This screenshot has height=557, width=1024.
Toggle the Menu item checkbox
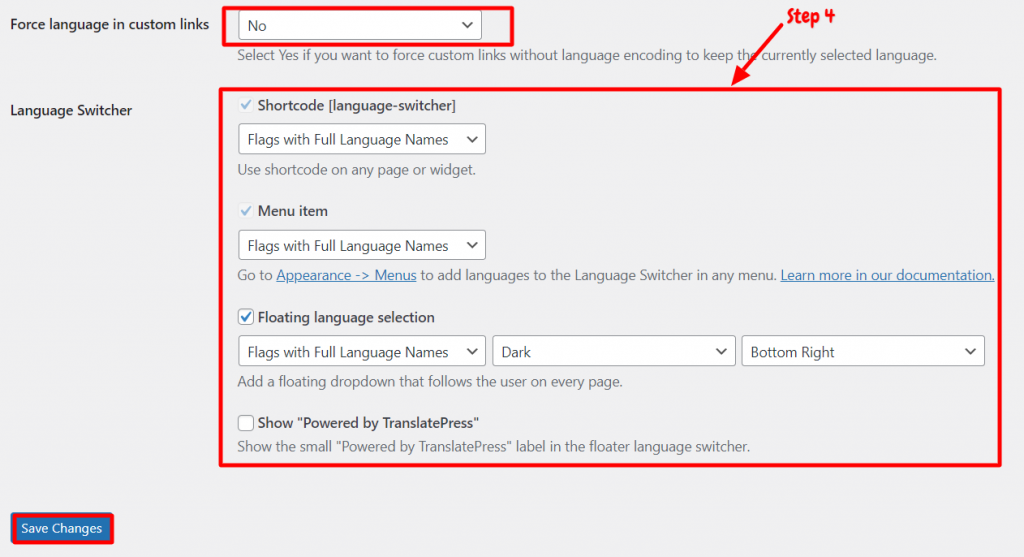coord(246,211)
